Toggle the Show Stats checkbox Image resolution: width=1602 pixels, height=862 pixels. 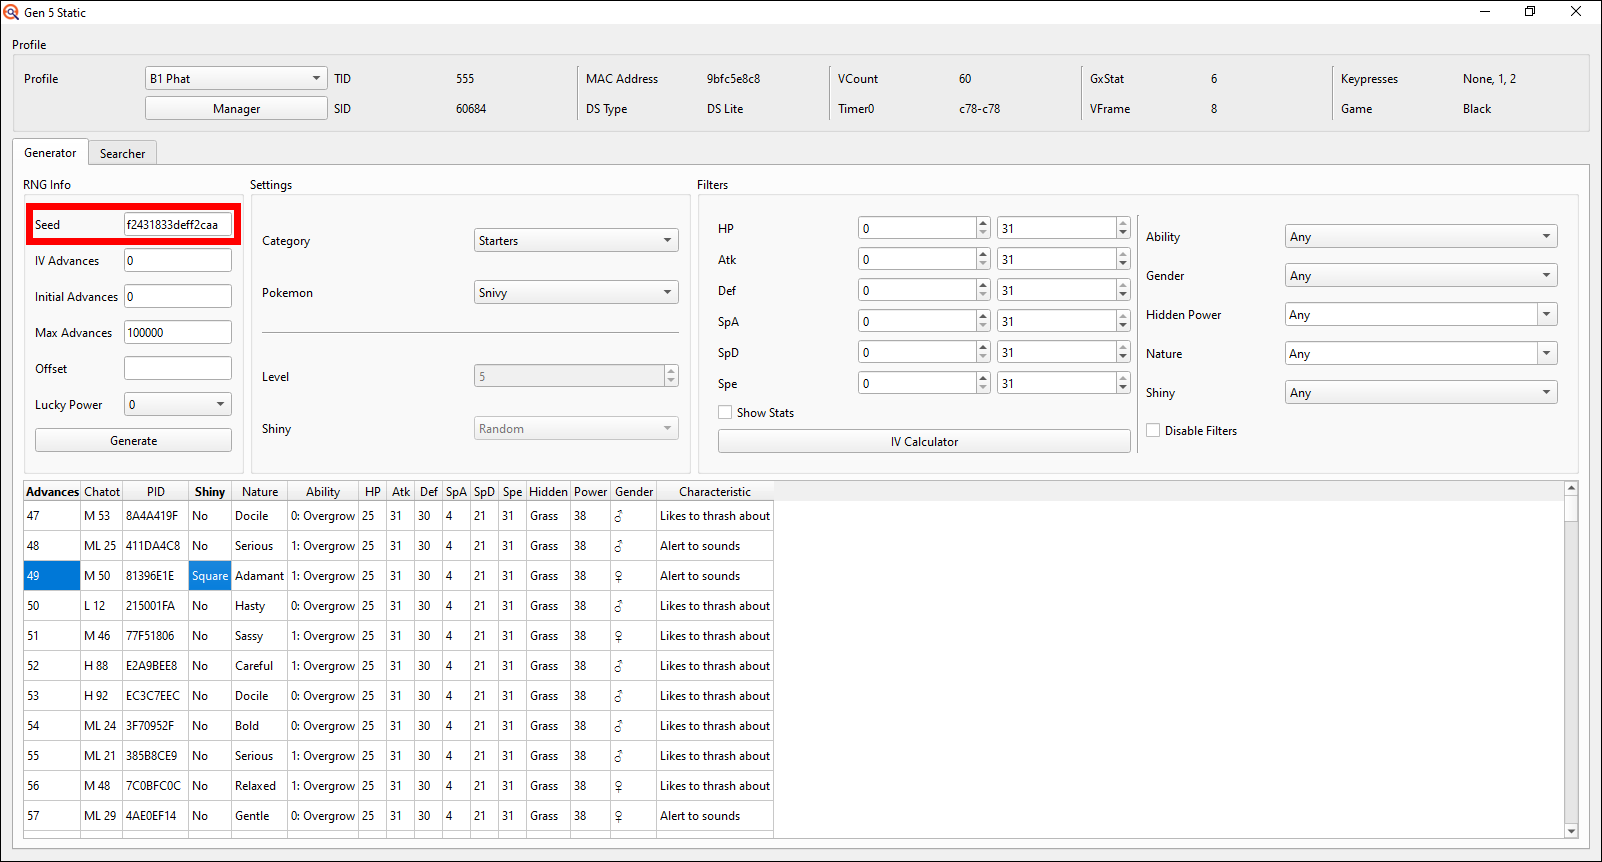coord(725,412)
